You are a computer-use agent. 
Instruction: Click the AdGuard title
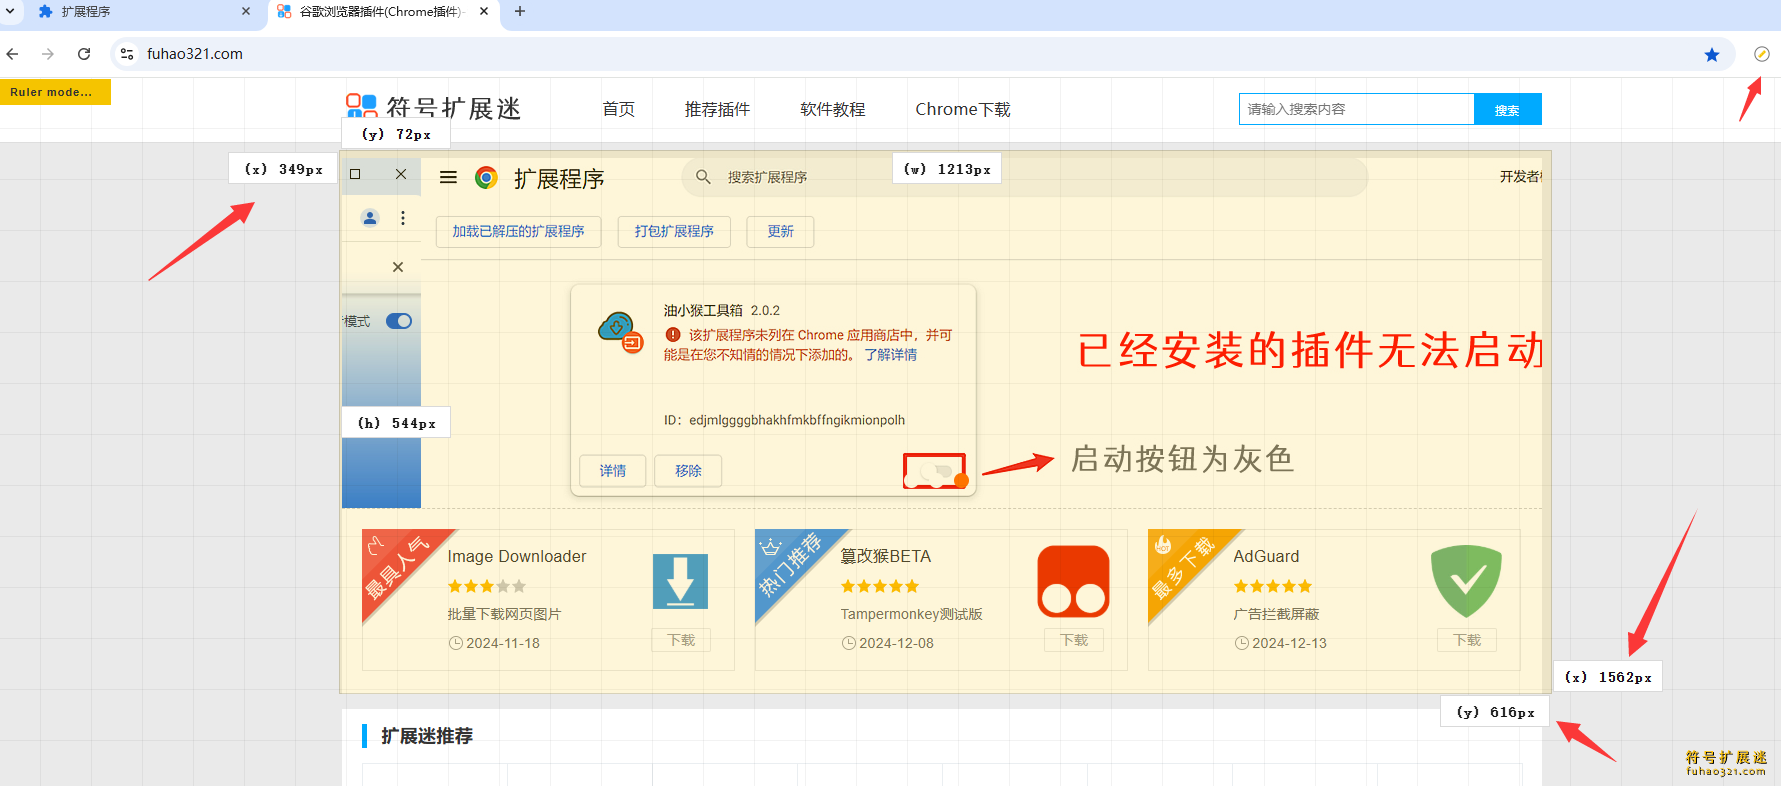point(1266,556)
